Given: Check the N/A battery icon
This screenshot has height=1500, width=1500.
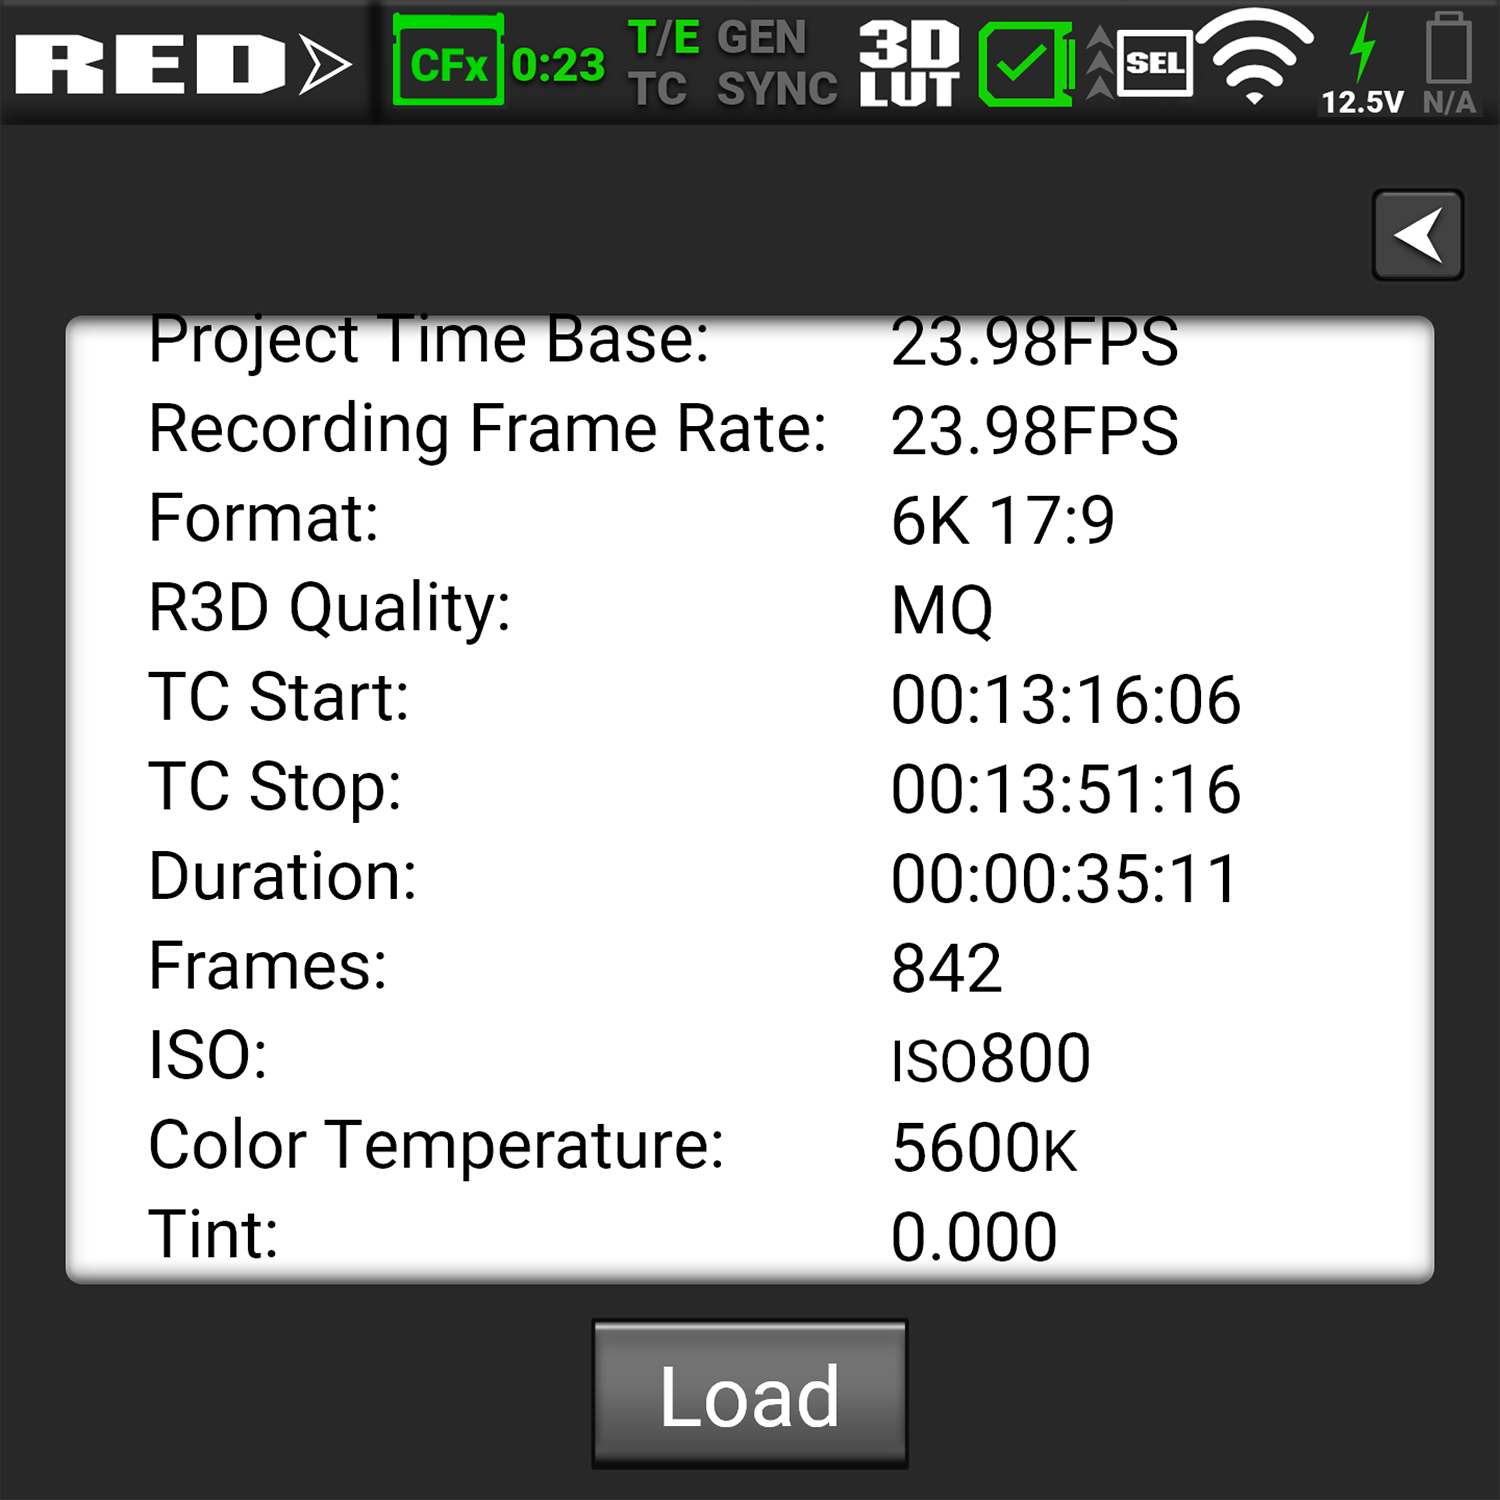Looking at the screenshot, I should (x=1449, y=65).
